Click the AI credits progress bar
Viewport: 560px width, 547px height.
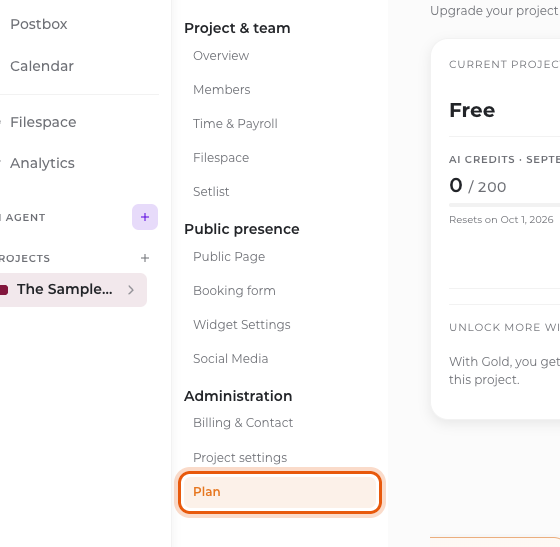[x=504, y=205]
